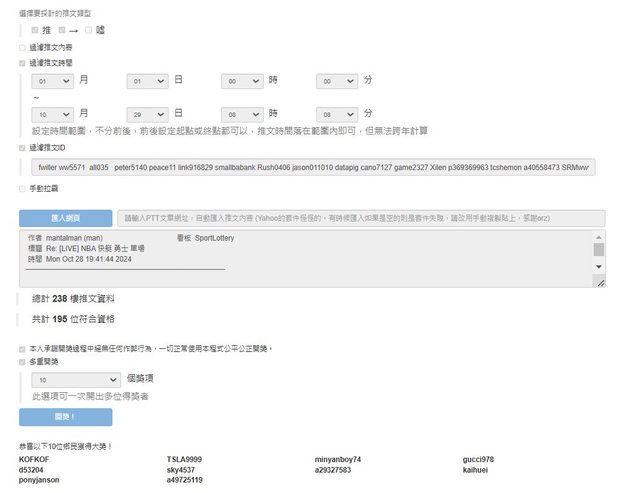This screenshot has height=493, width=640.
Task: Click the filtered ID list text field
Action: coord(311,166)
